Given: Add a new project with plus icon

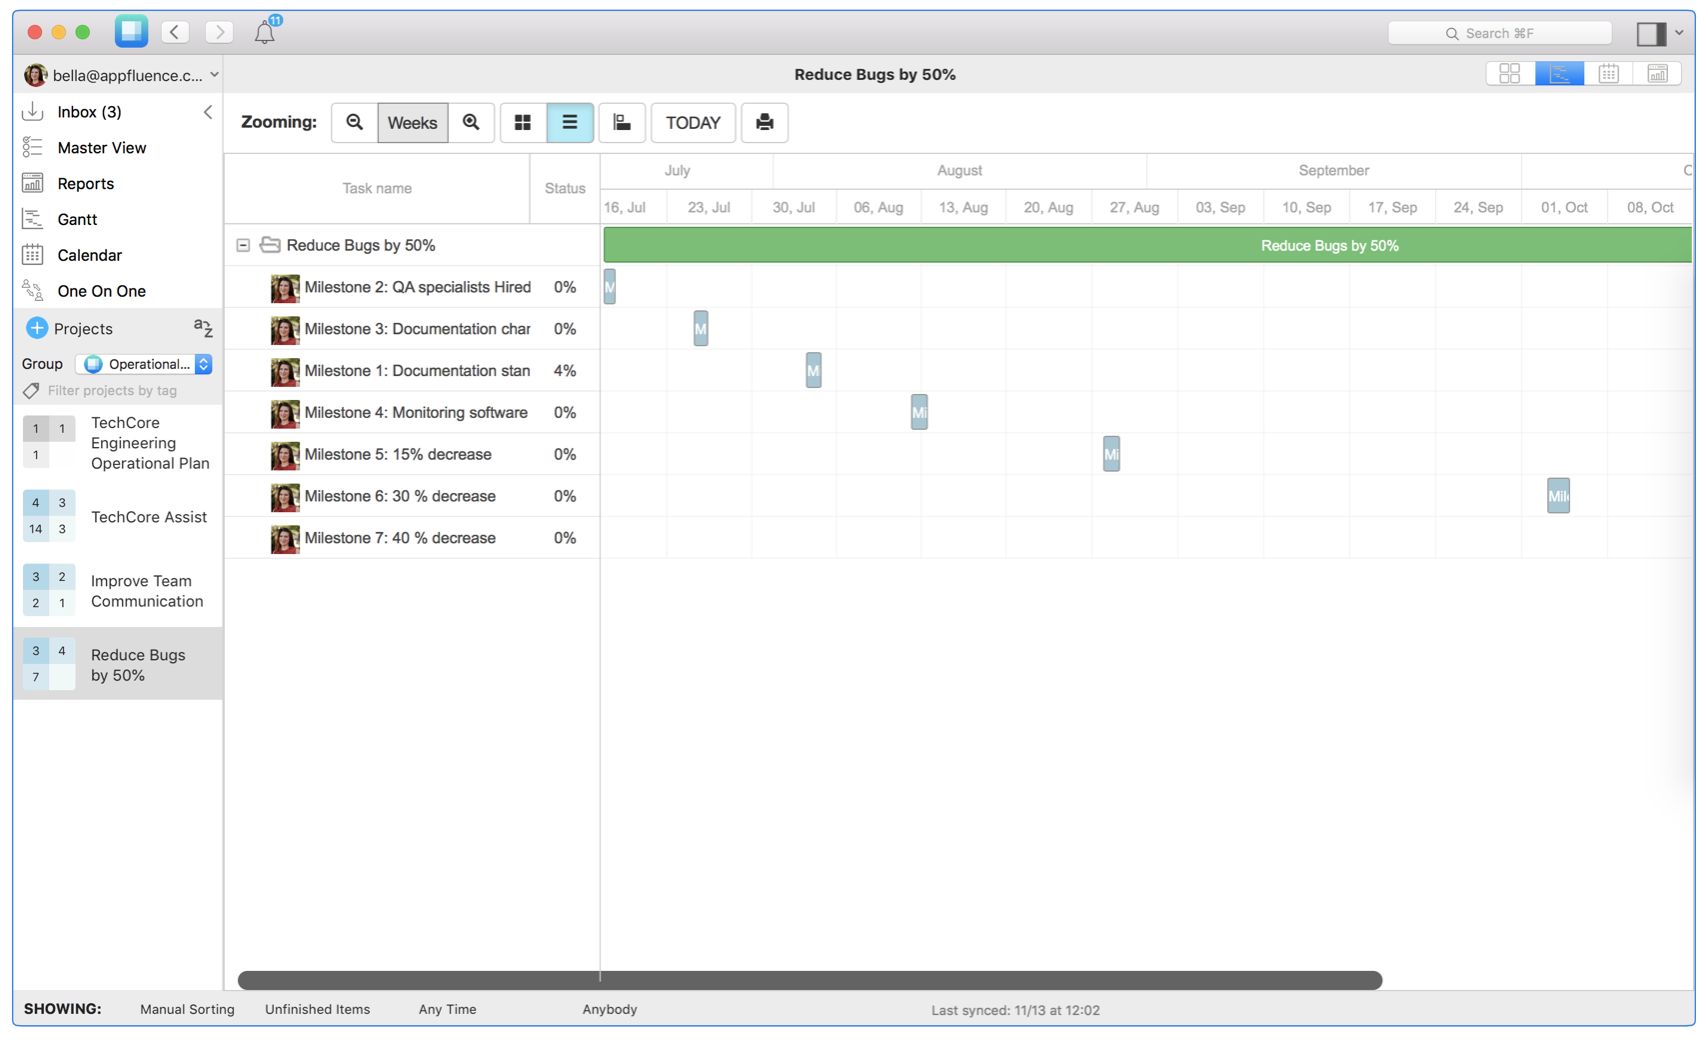Looking at the screenshot, I should tap(37, 328).
